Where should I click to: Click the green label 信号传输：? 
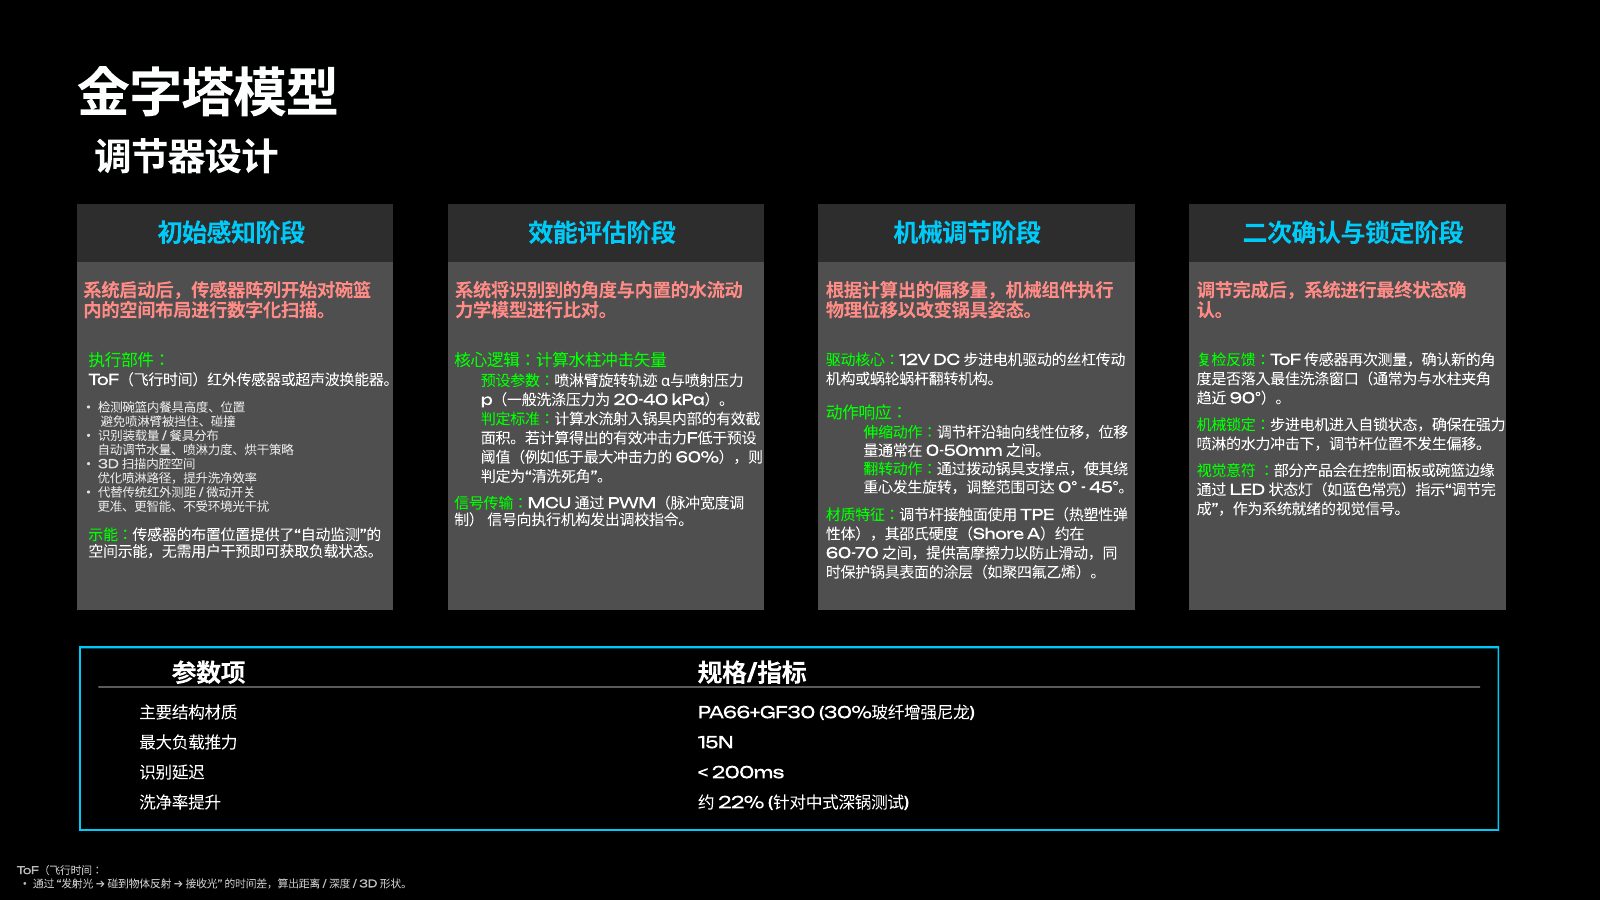(490, 503)
